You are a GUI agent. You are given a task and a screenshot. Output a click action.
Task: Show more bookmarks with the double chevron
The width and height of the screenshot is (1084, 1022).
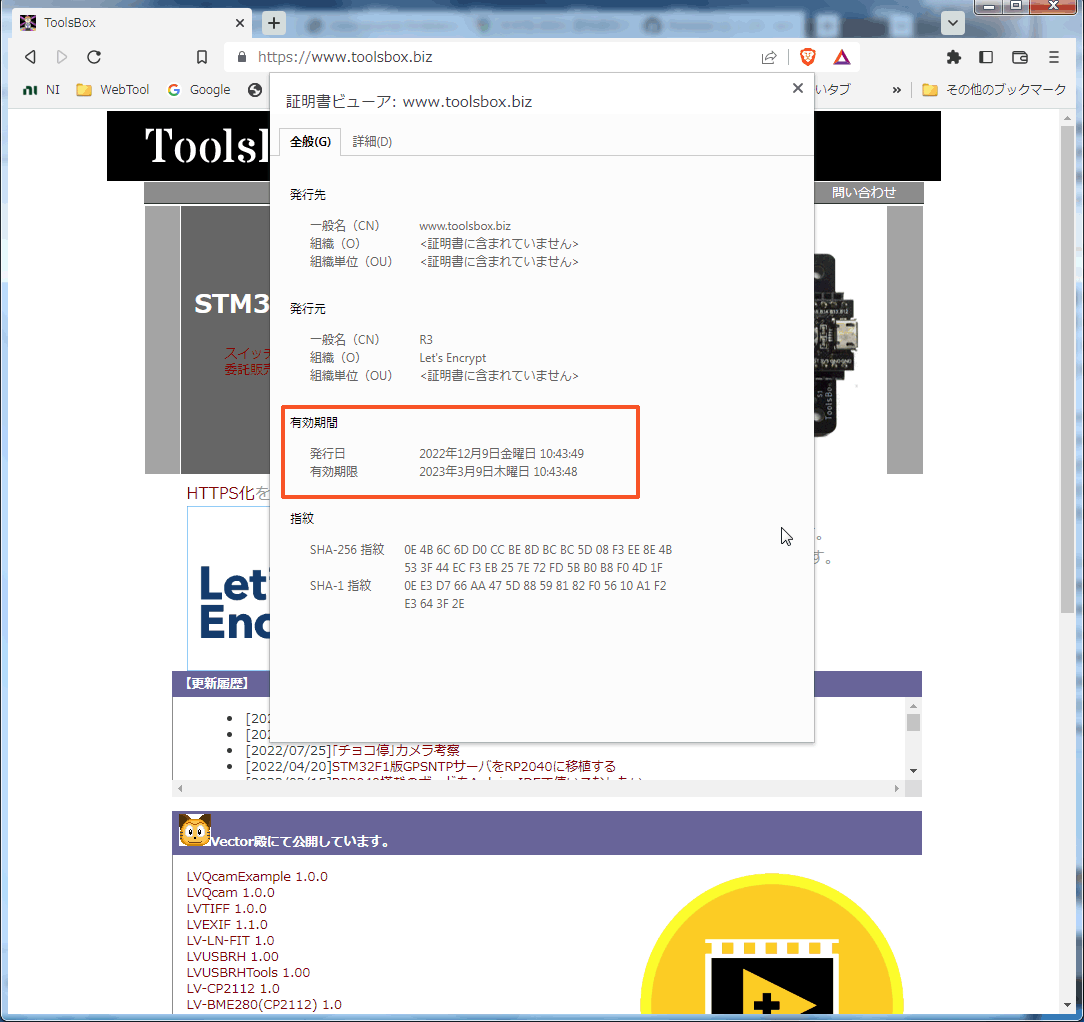[897, 90]
